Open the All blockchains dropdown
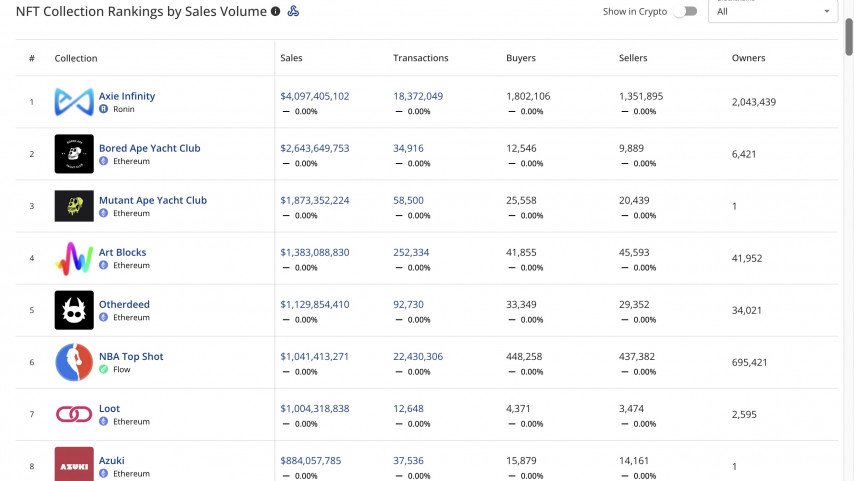 pyautogui.click(x=772, y=11)
